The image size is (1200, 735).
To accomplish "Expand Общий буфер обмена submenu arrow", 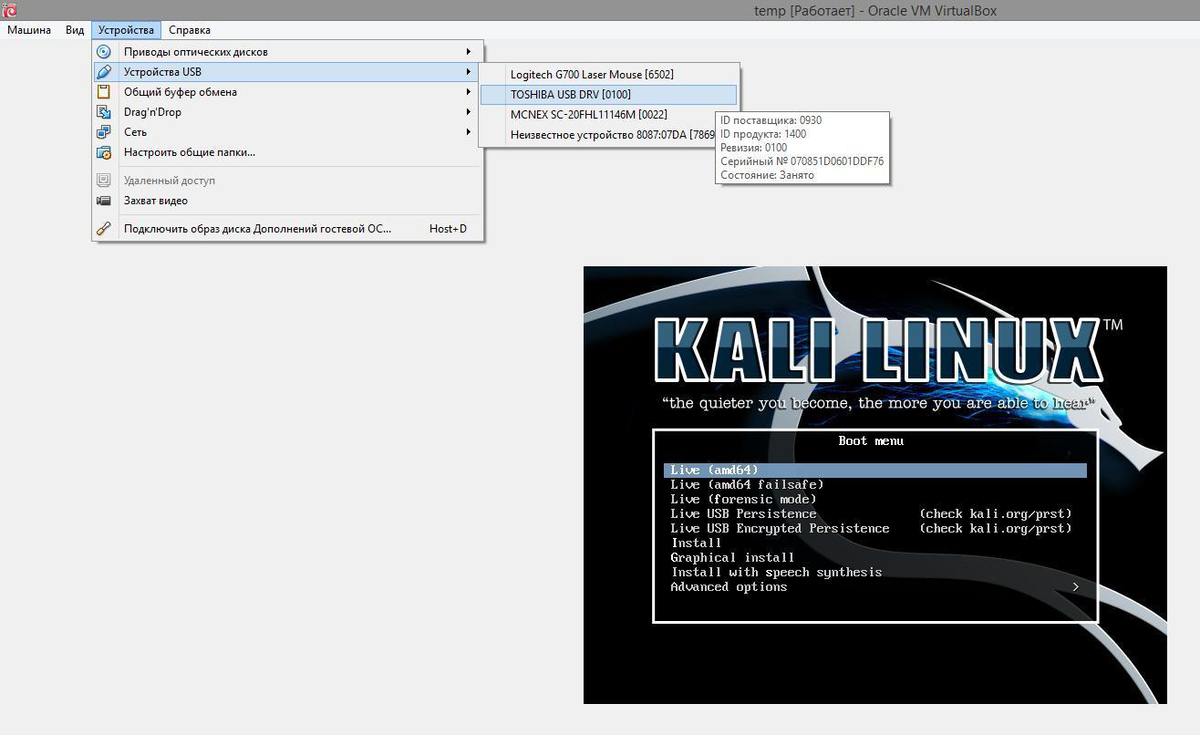I will point(468,92).
